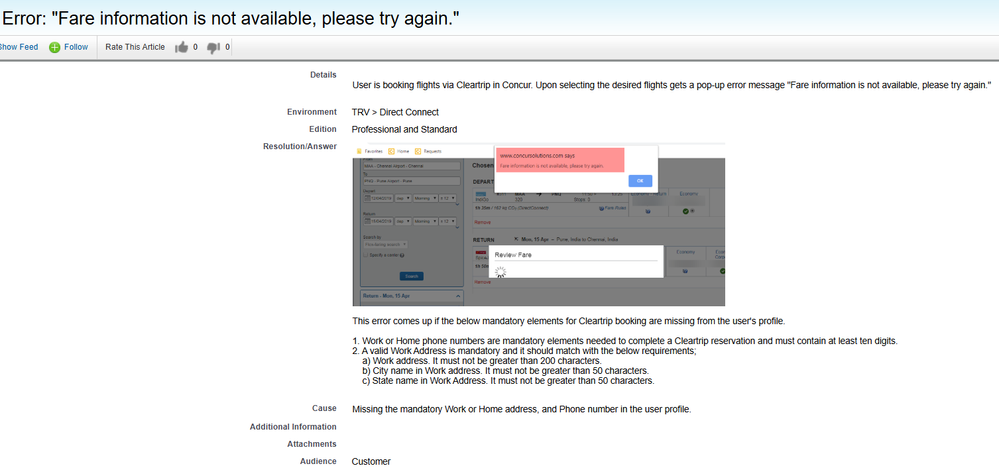Click the 'Work address. It must not be greater than 200' line
The width and height of the screenshot is (999, 472).
click(482, 361)
